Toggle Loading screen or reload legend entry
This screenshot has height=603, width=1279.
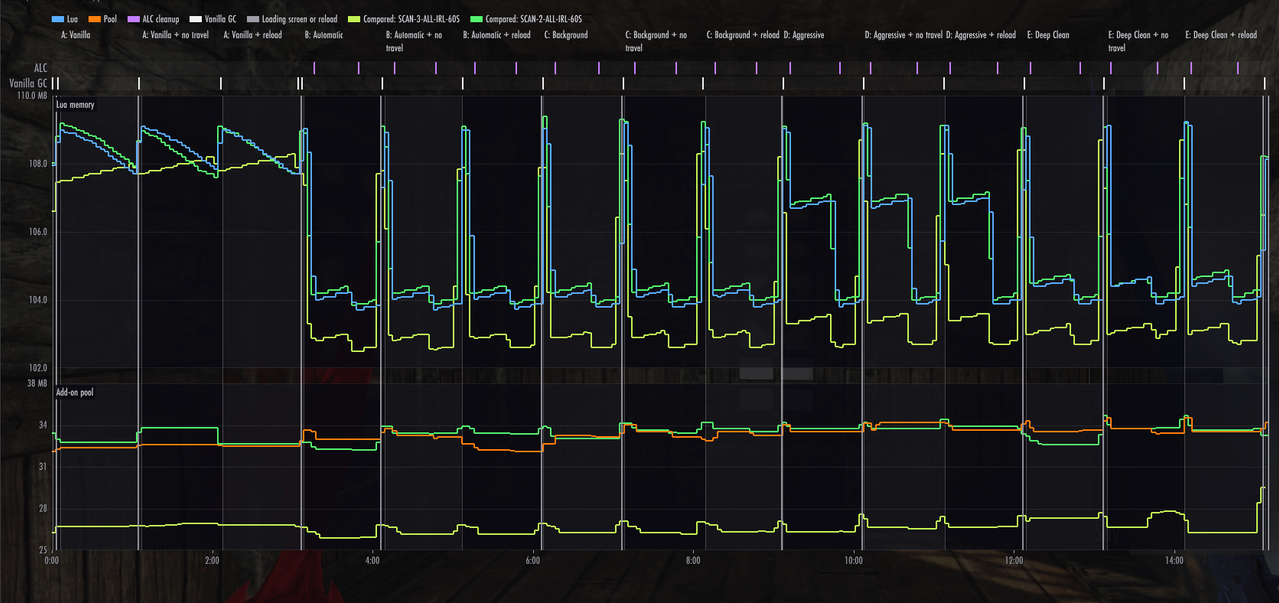coord(293,19)
